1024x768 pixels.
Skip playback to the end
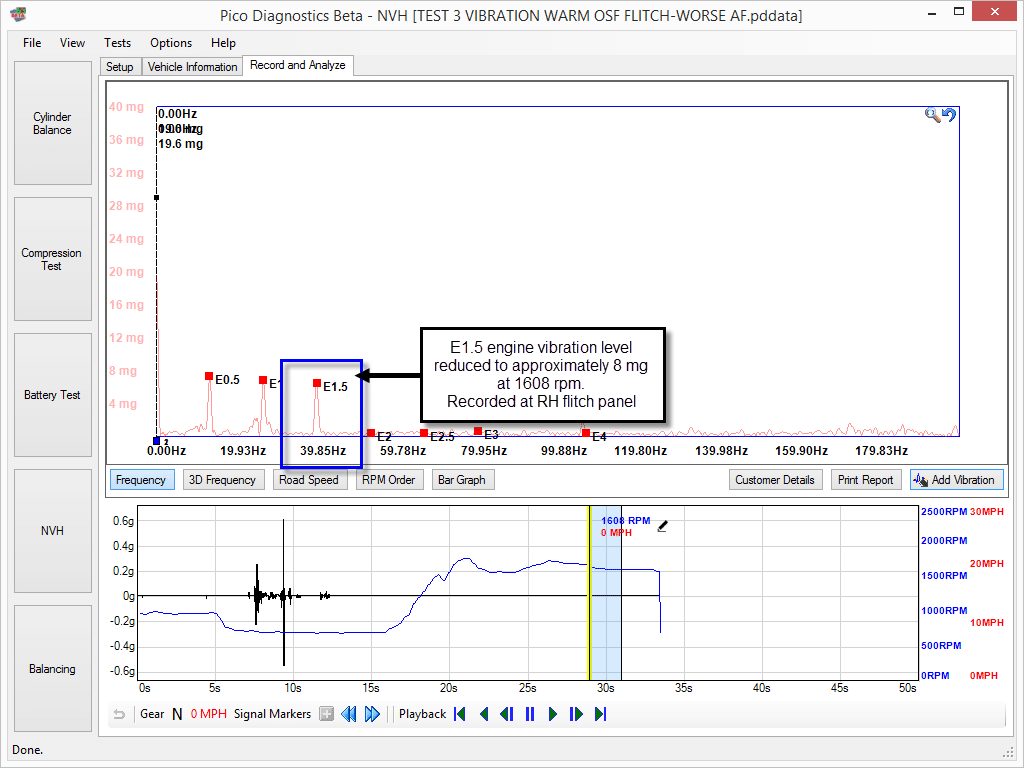click(x=600, y=714)
